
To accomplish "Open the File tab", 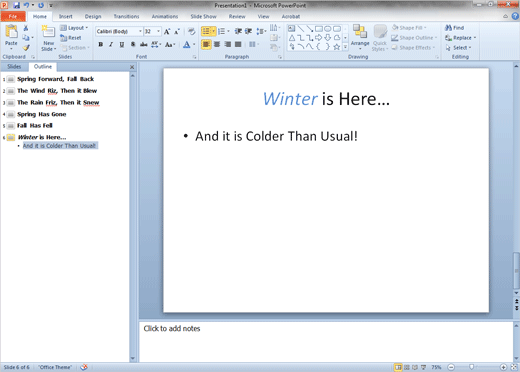I will 13,16.
